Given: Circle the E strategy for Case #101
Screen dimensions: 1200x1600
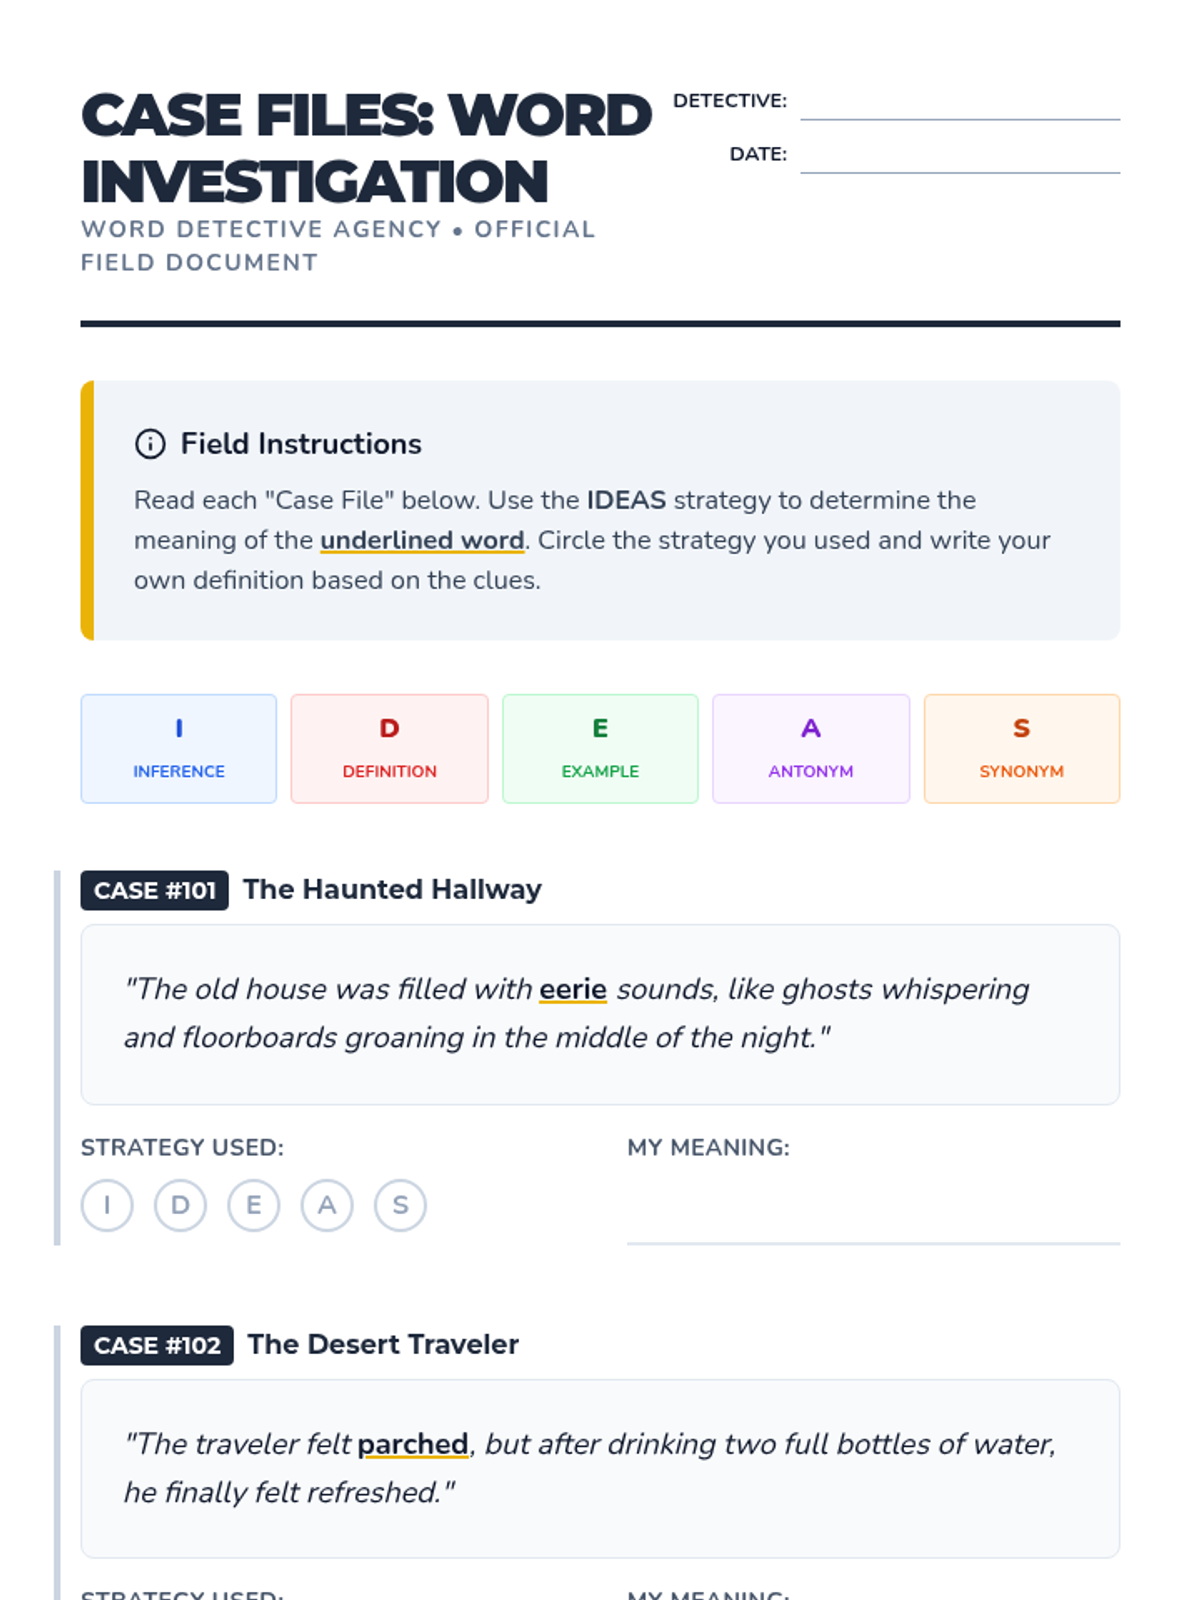Looking at the screenshot, I should click(254, 1205).
